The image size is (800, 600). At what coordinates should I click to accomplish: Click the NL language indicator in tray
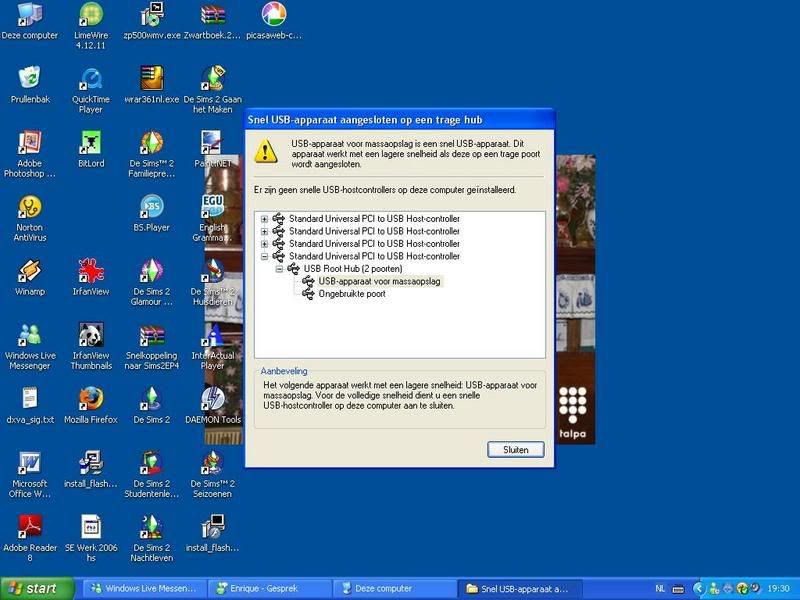pyautogui.click(x=660, y=589)
